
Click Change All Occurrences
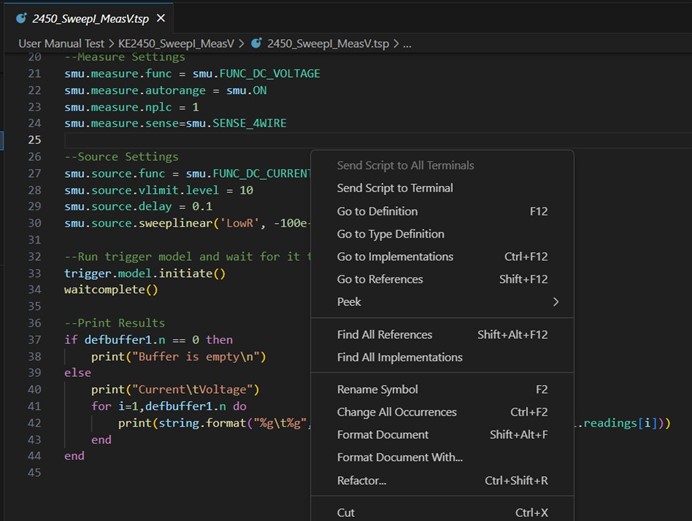pos(397,412)
